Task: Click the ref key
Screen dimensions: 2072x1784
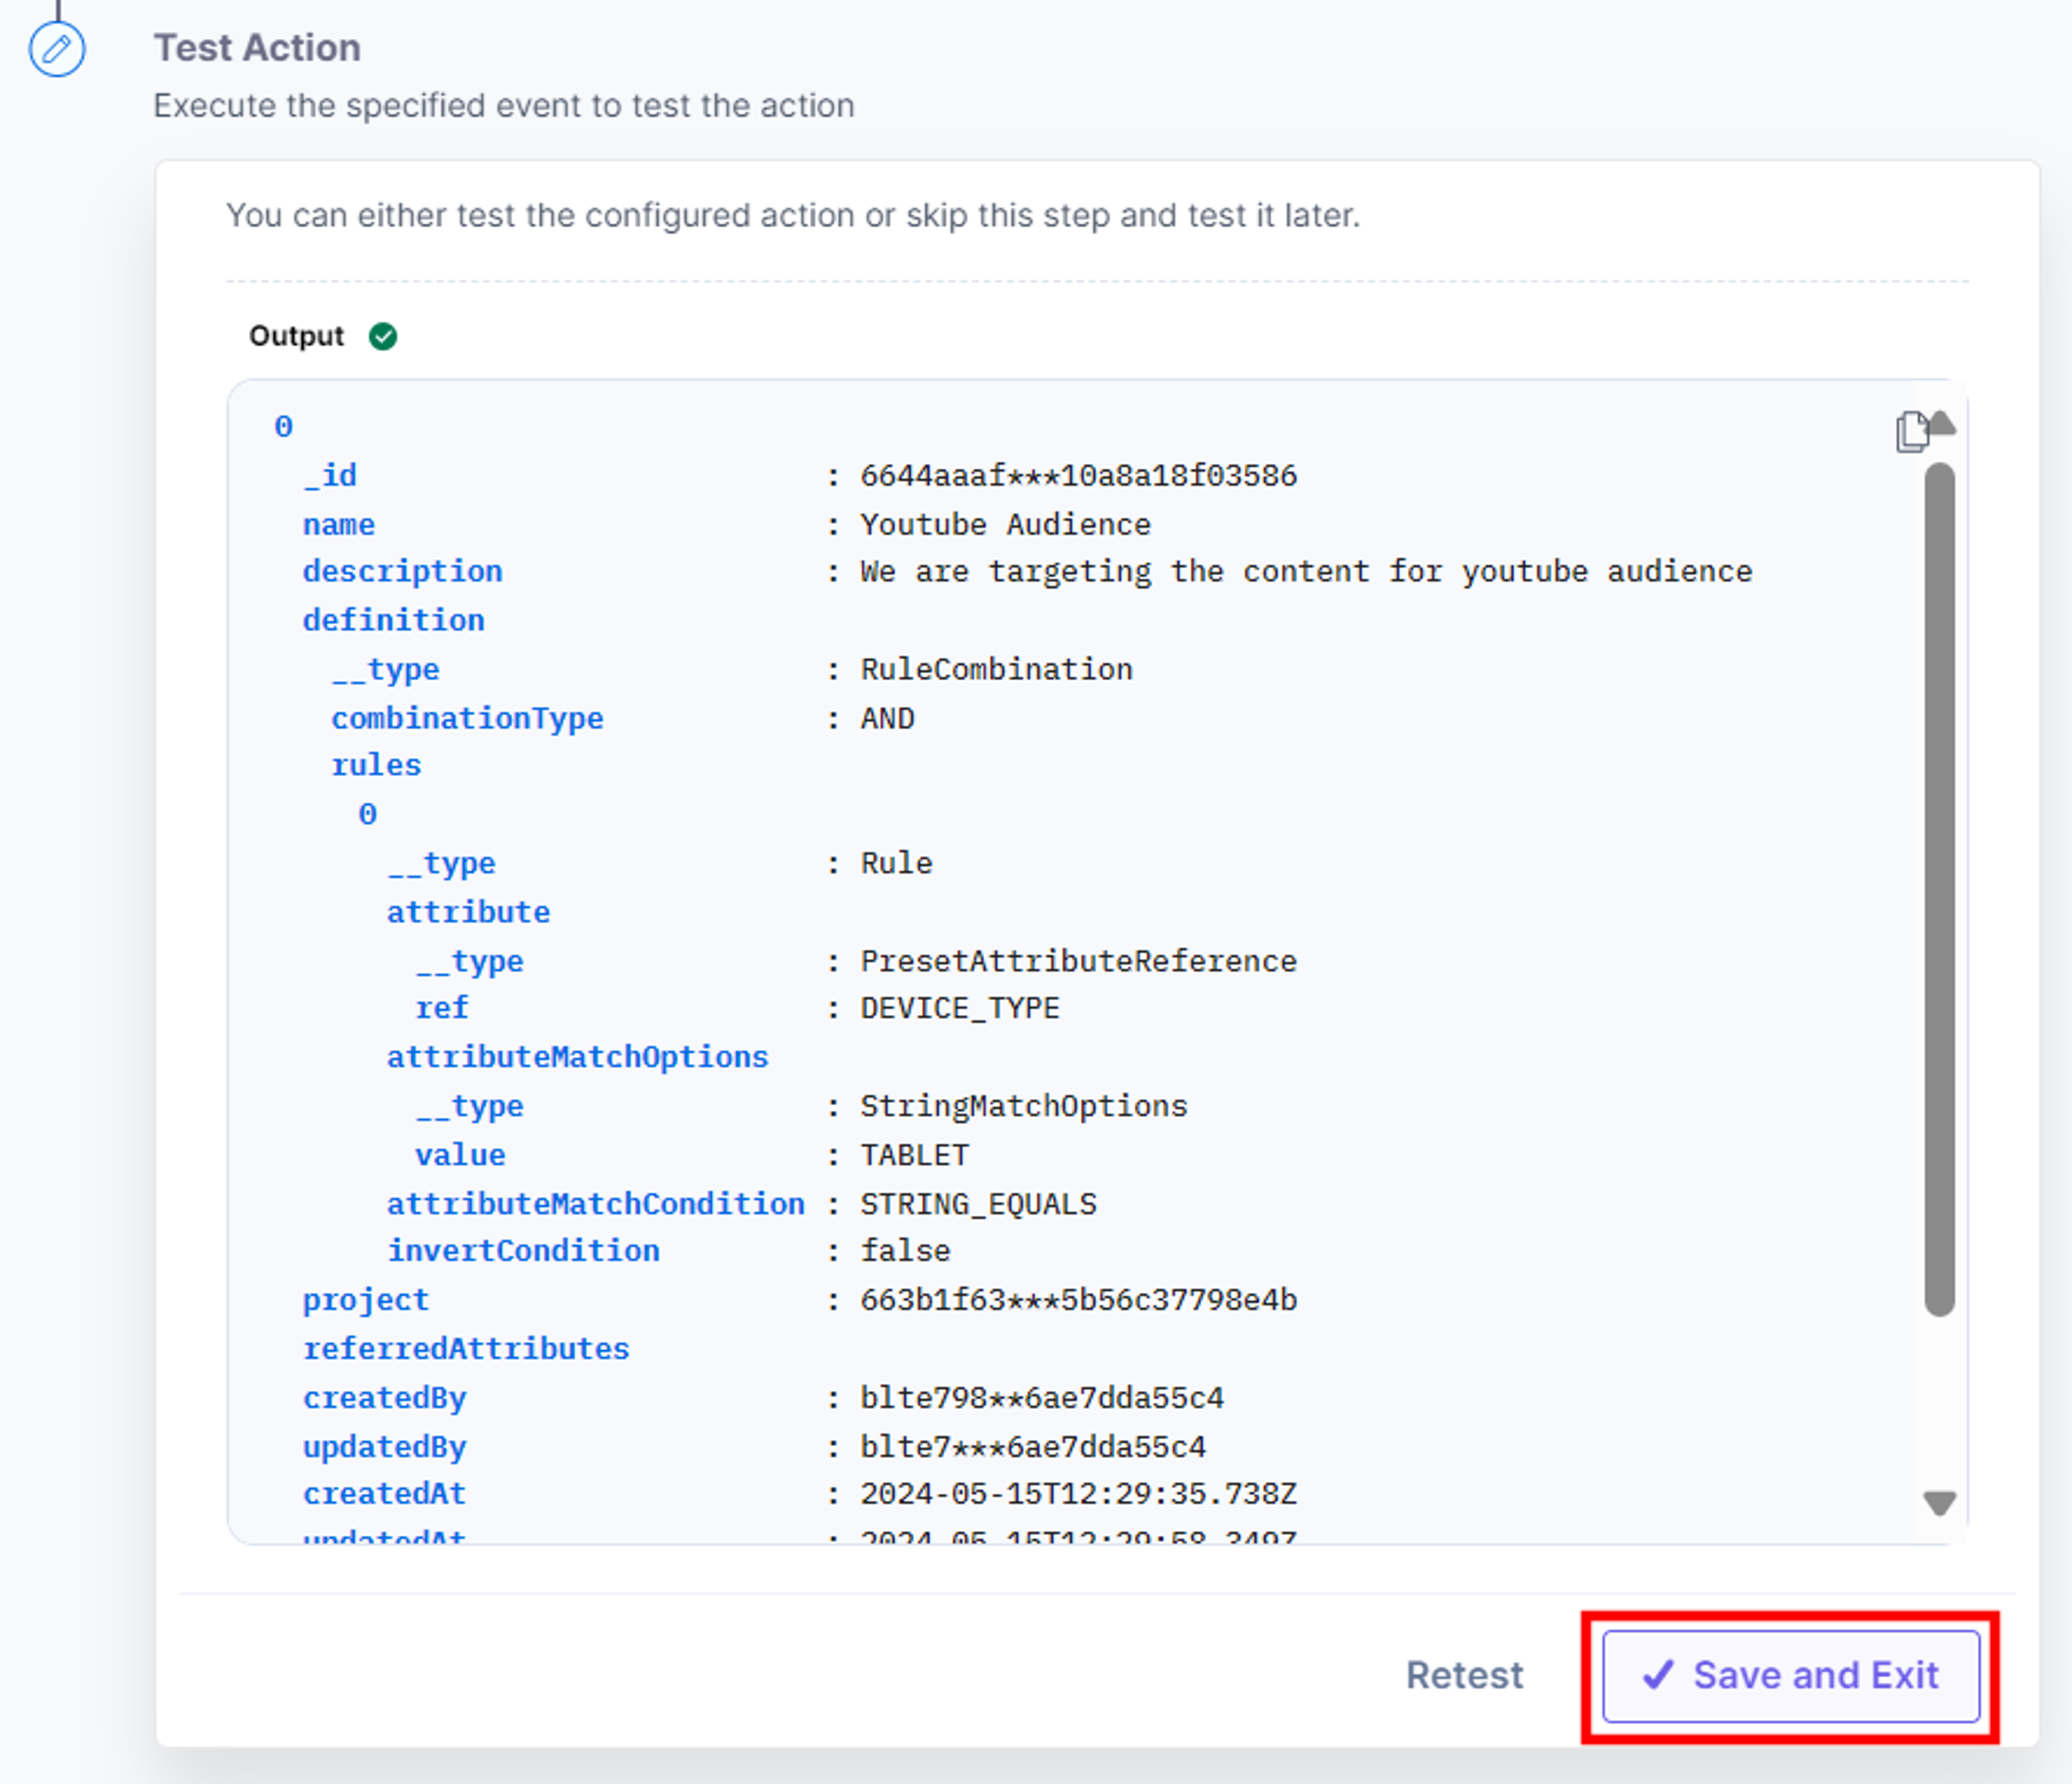Action: 442,1008
